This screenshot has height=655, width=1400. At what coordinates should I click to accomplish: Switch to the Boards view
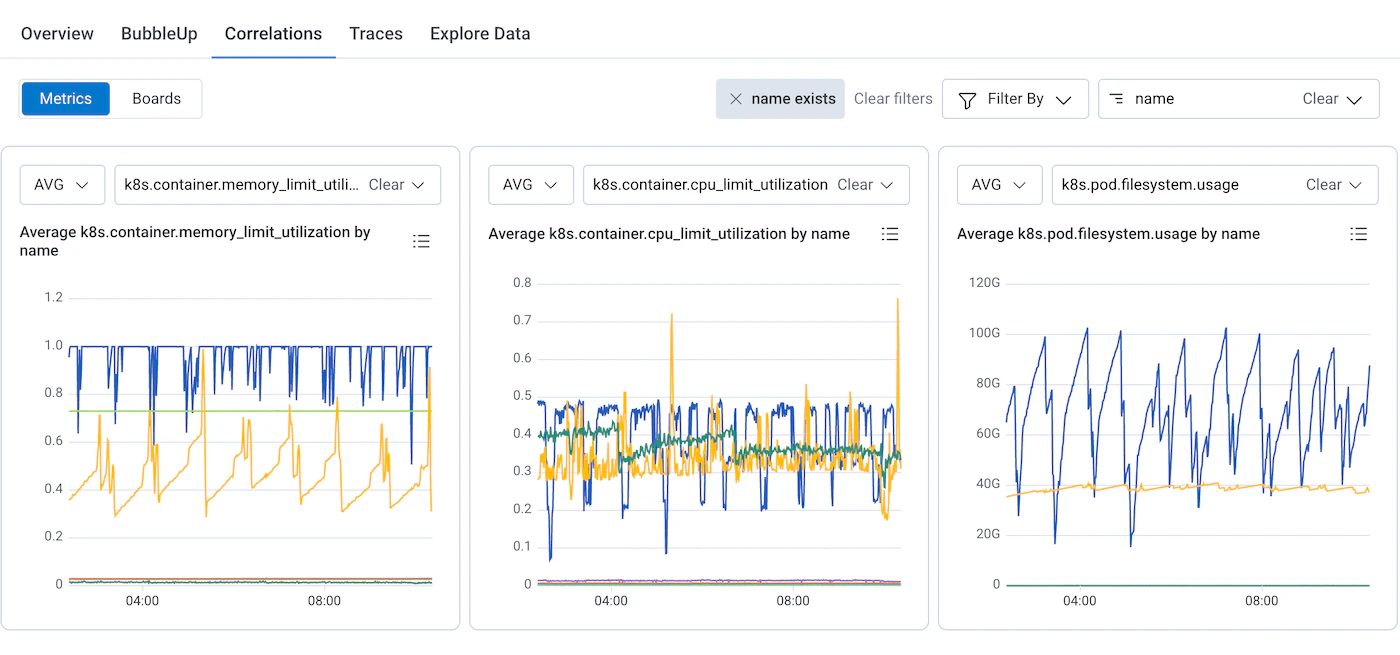156,98
